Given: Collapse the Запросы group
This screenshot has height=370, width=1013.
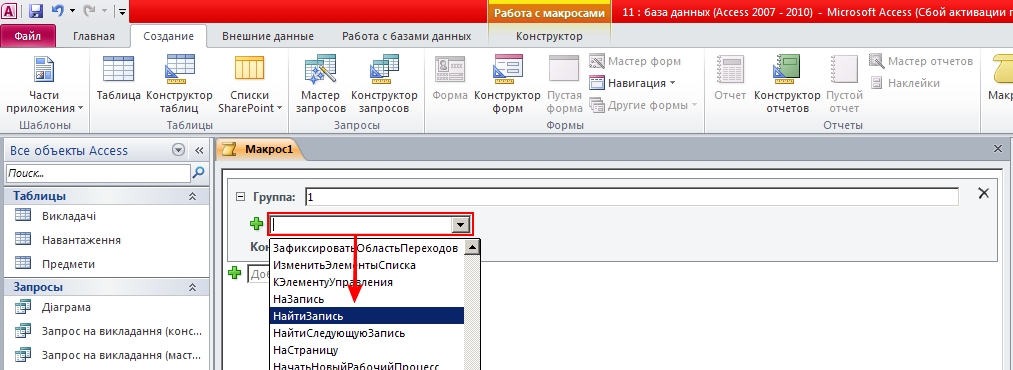Looking at the screenshot, I should pos(193,287).
